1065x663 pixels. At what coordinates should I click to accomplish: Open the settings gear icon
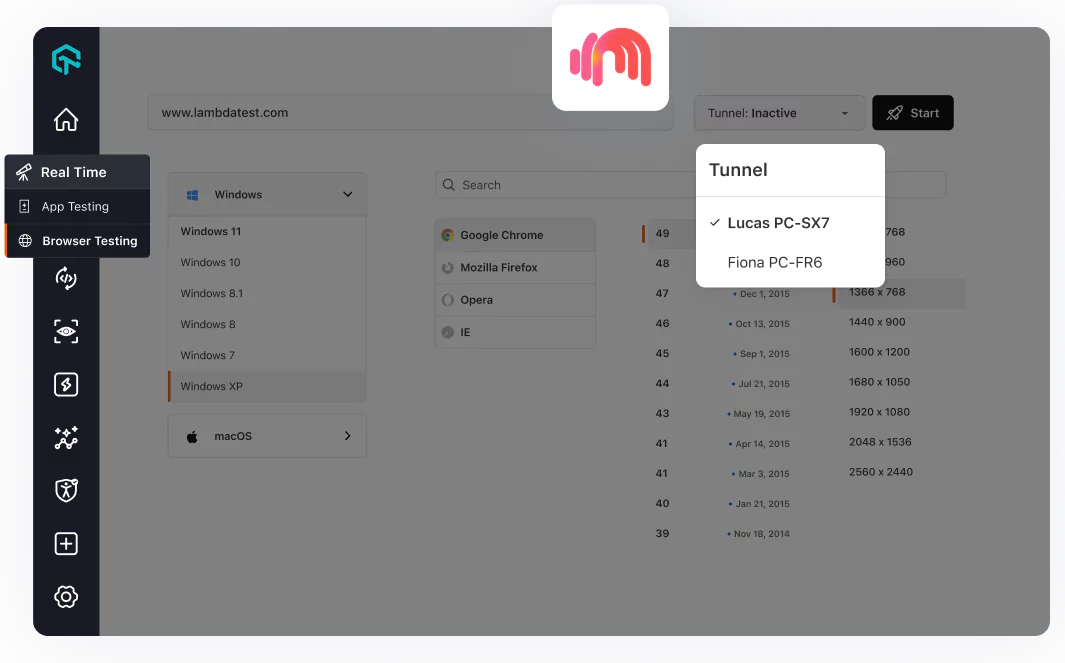[x=66, y=596]
